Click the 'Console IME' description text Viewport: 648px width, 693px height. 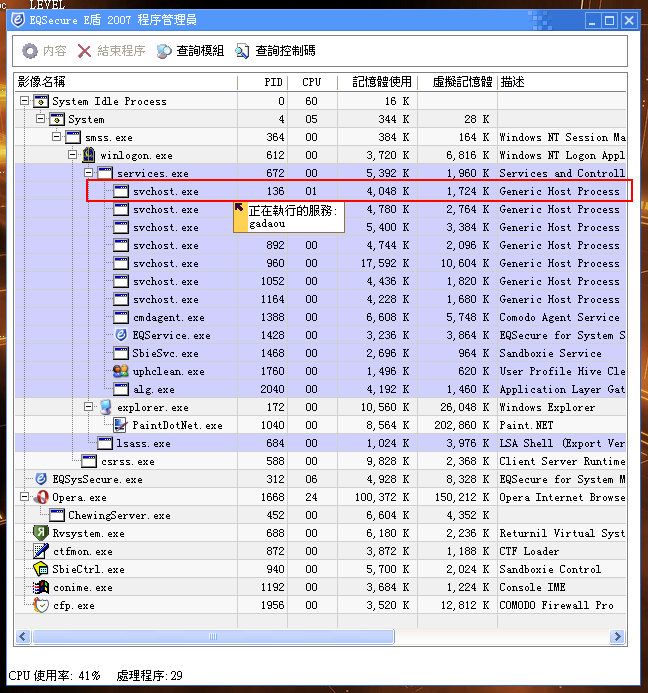coord(532,587)
